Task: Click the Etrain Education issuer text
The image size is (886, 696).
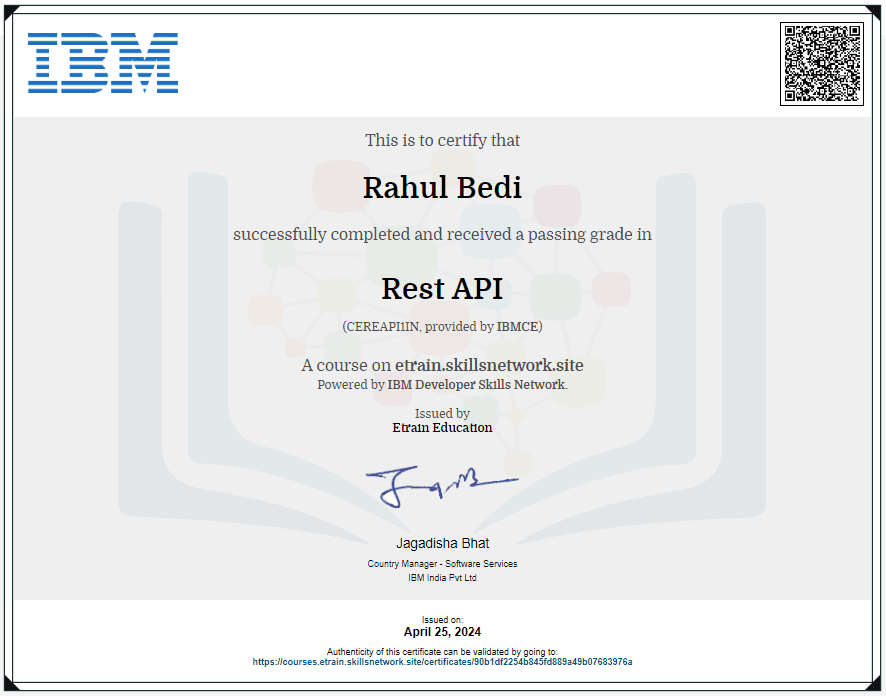Action: click(443, 427)
